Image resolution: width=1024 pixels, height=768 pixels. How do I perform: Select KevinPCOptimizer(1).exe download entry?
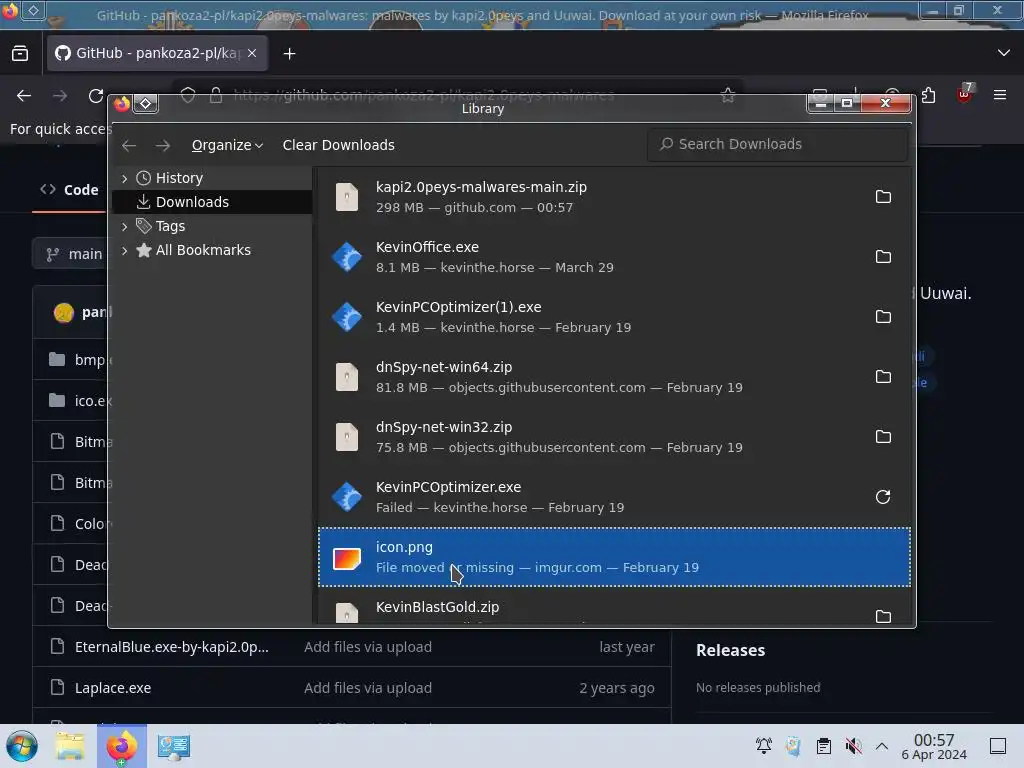[614, 317]
